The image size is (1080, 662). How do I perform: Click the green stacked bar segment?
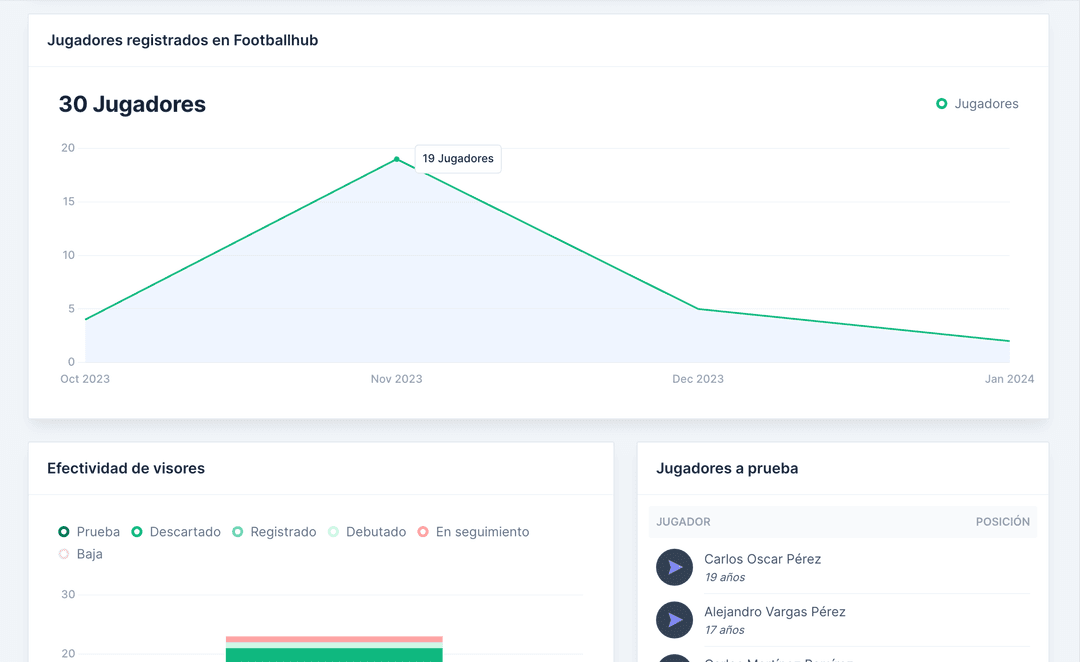point(334,654)
